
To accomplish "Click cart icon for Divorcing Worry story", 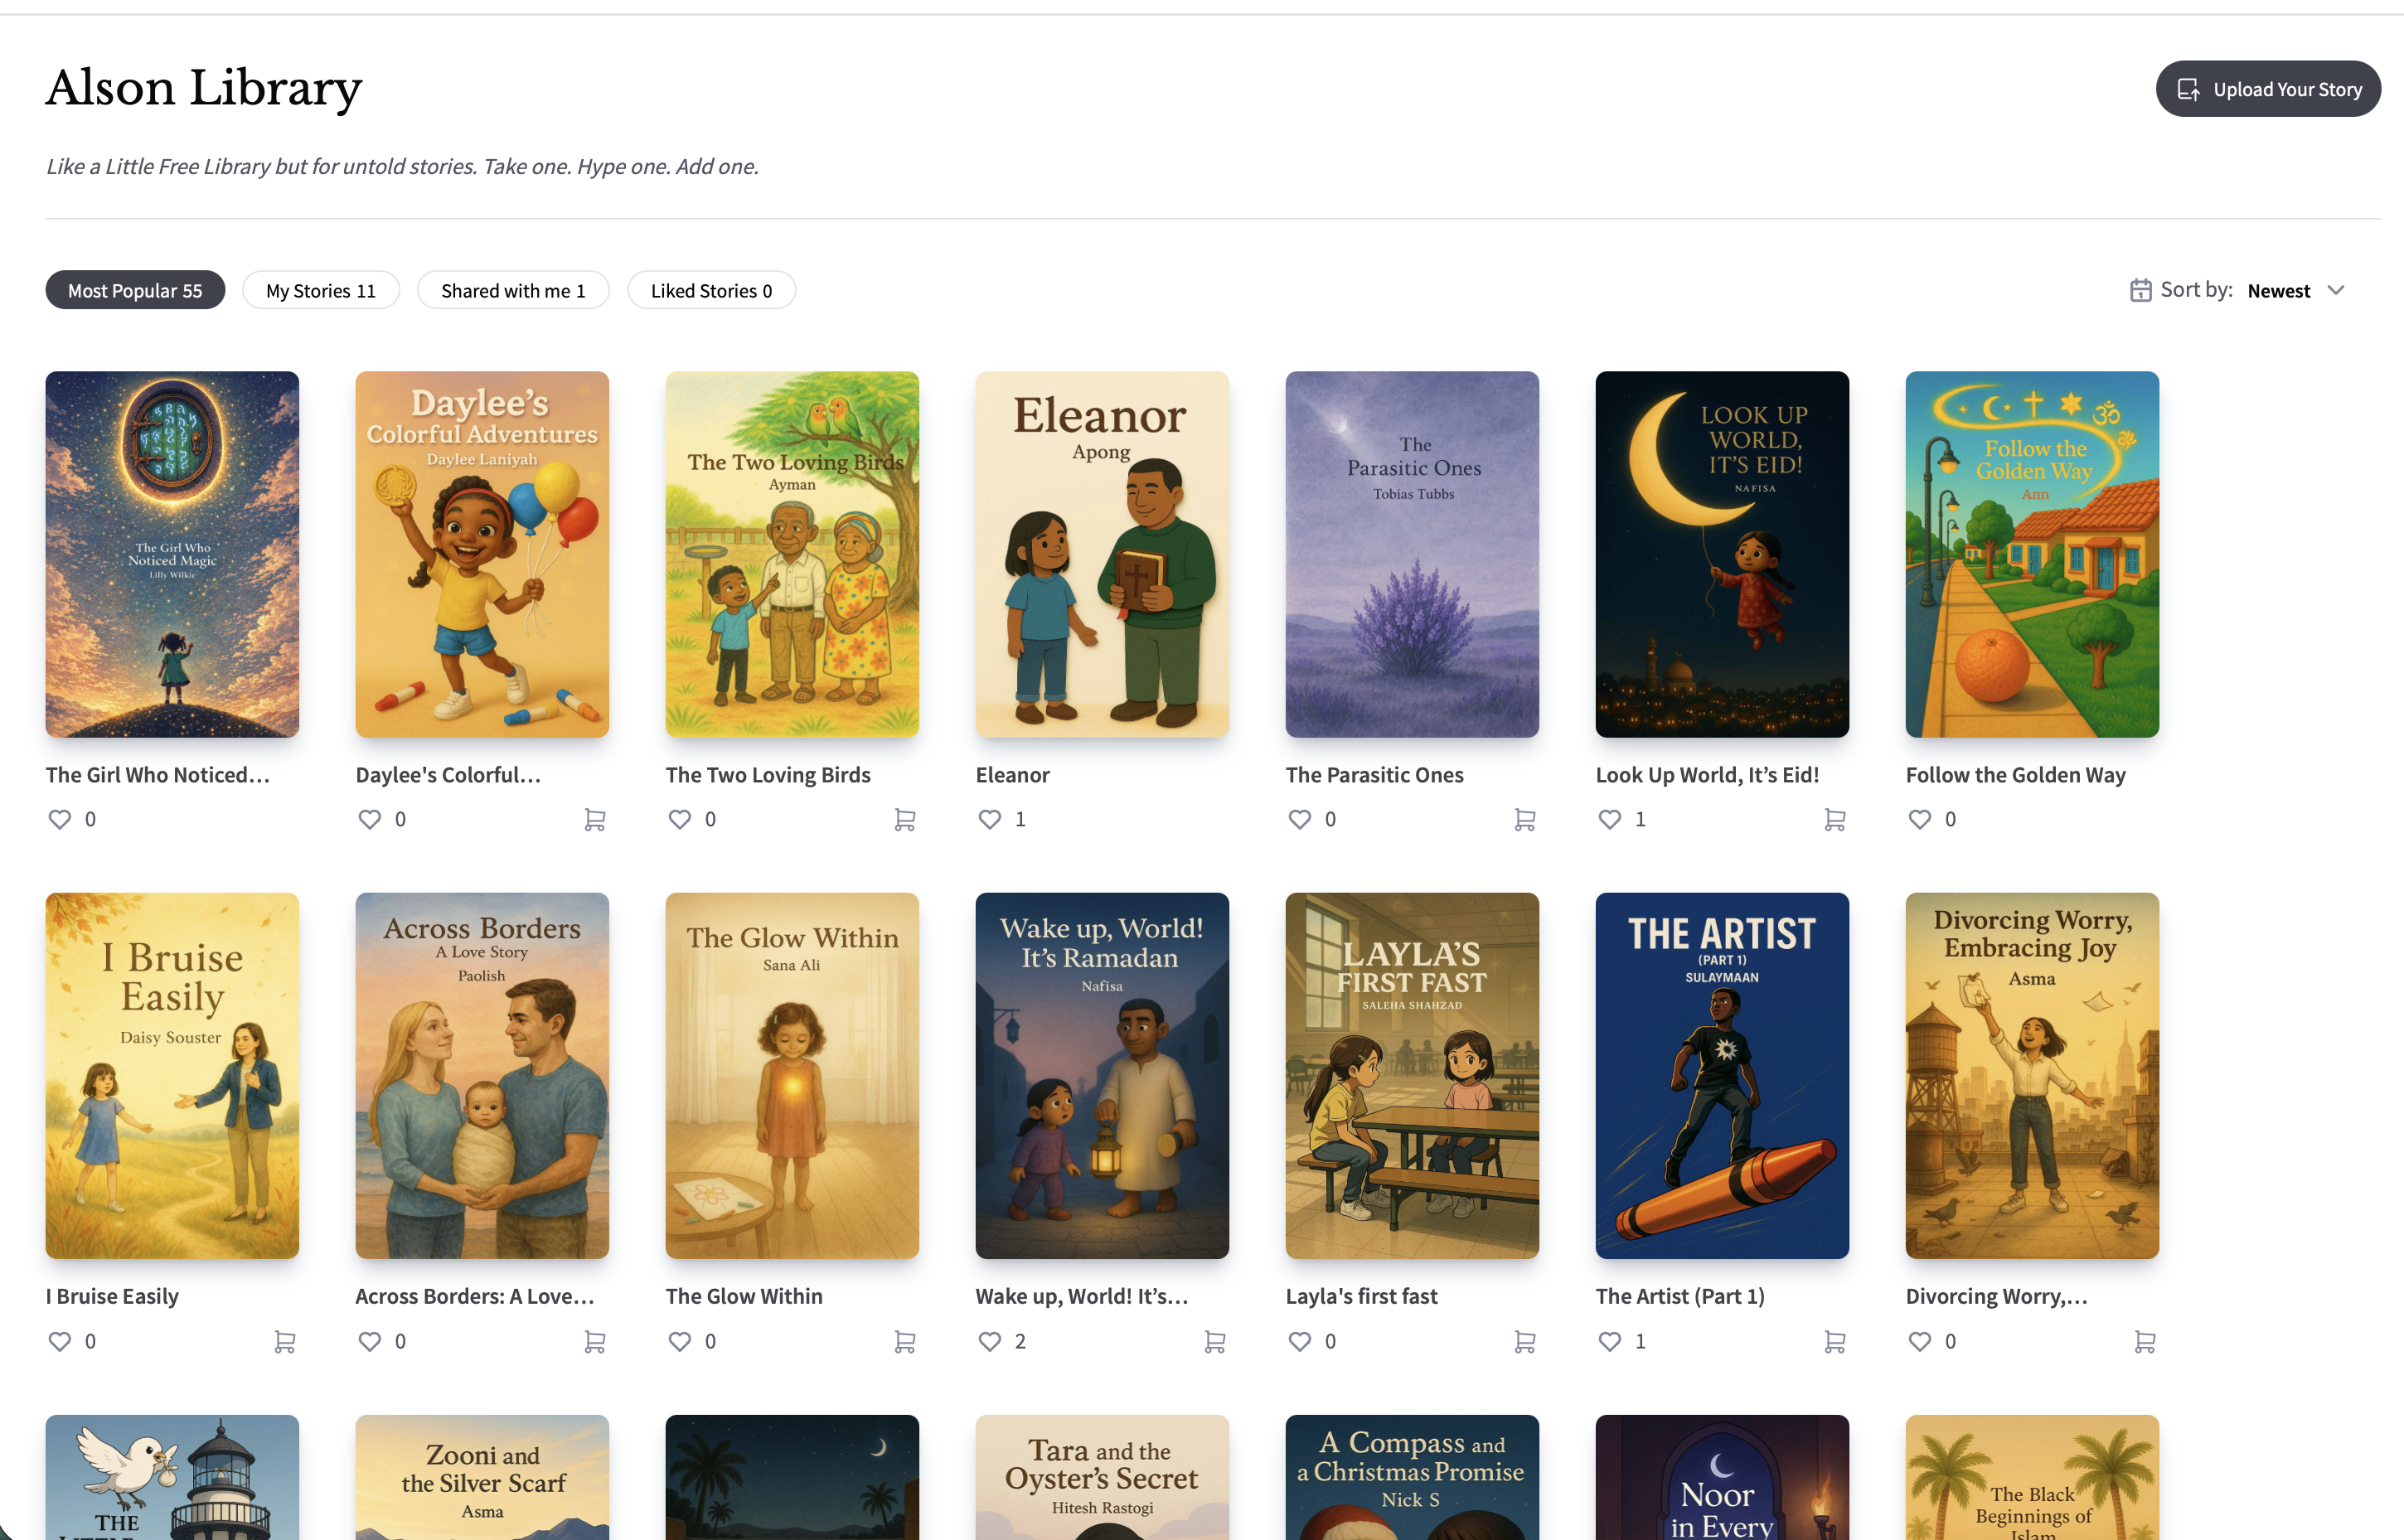I will [x=2145, y=1341].
